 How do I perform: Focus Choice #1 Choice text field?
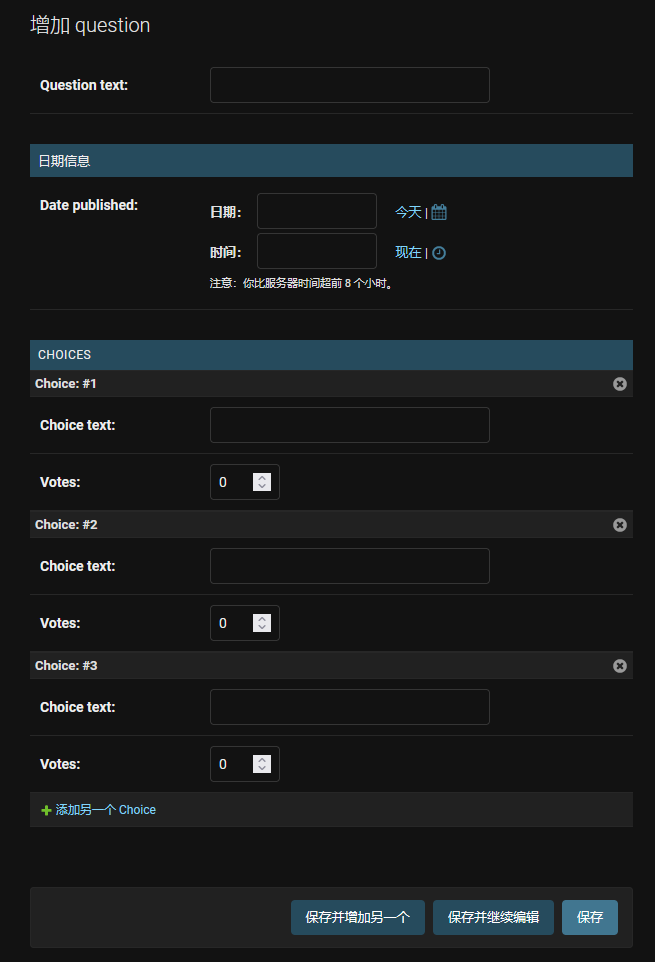click(349, 425)
